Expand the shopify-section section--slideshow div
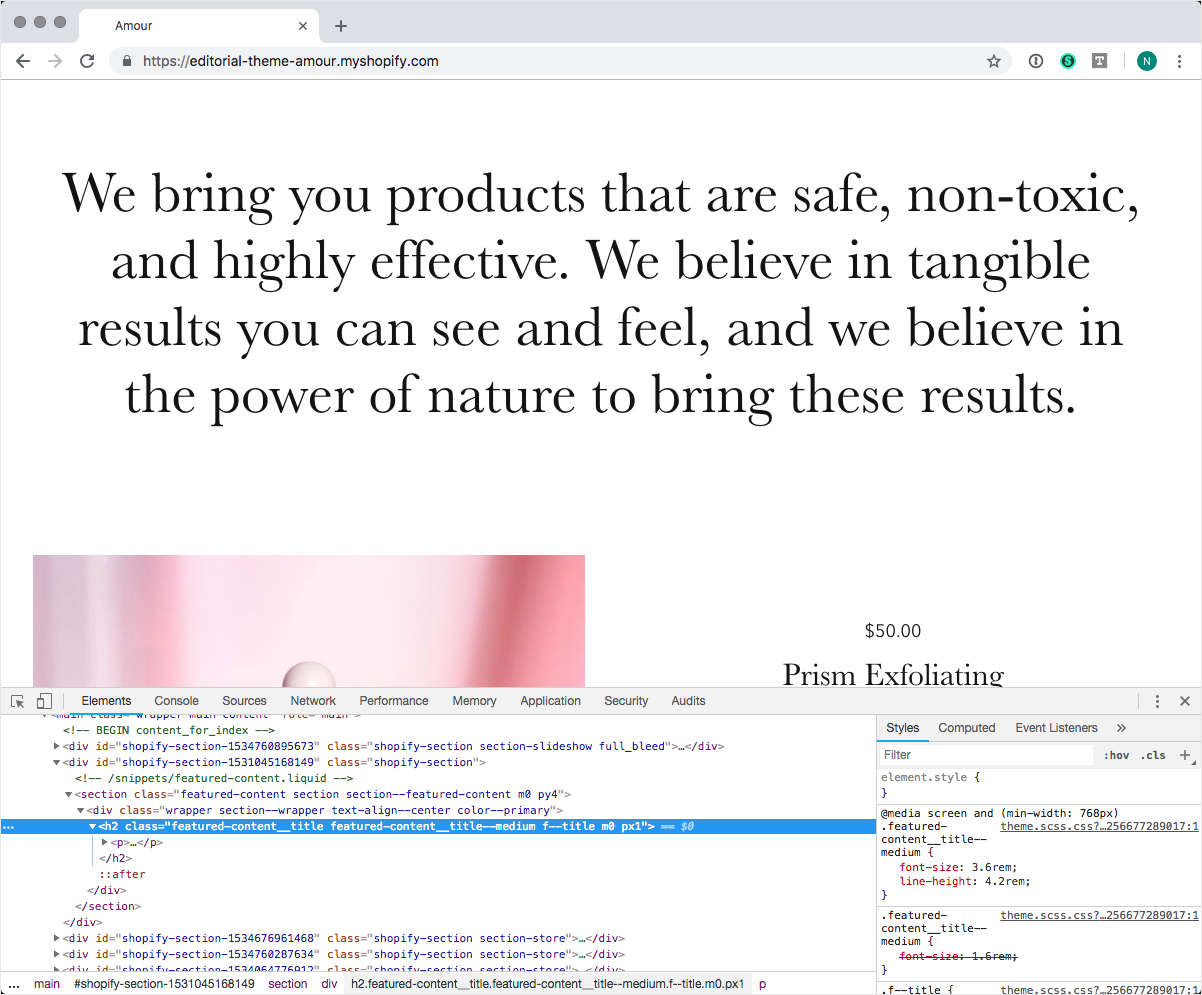 [57, 746]
